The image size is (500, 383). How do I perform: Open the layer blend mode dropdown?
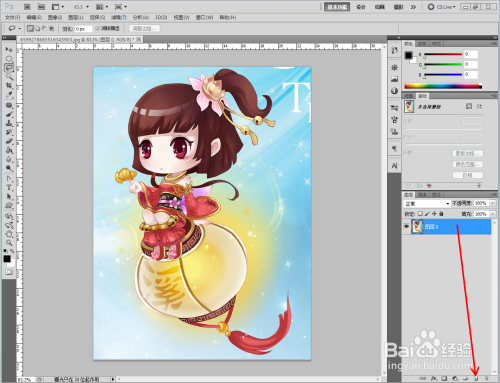pyautogui.click(x=427, y=203)
